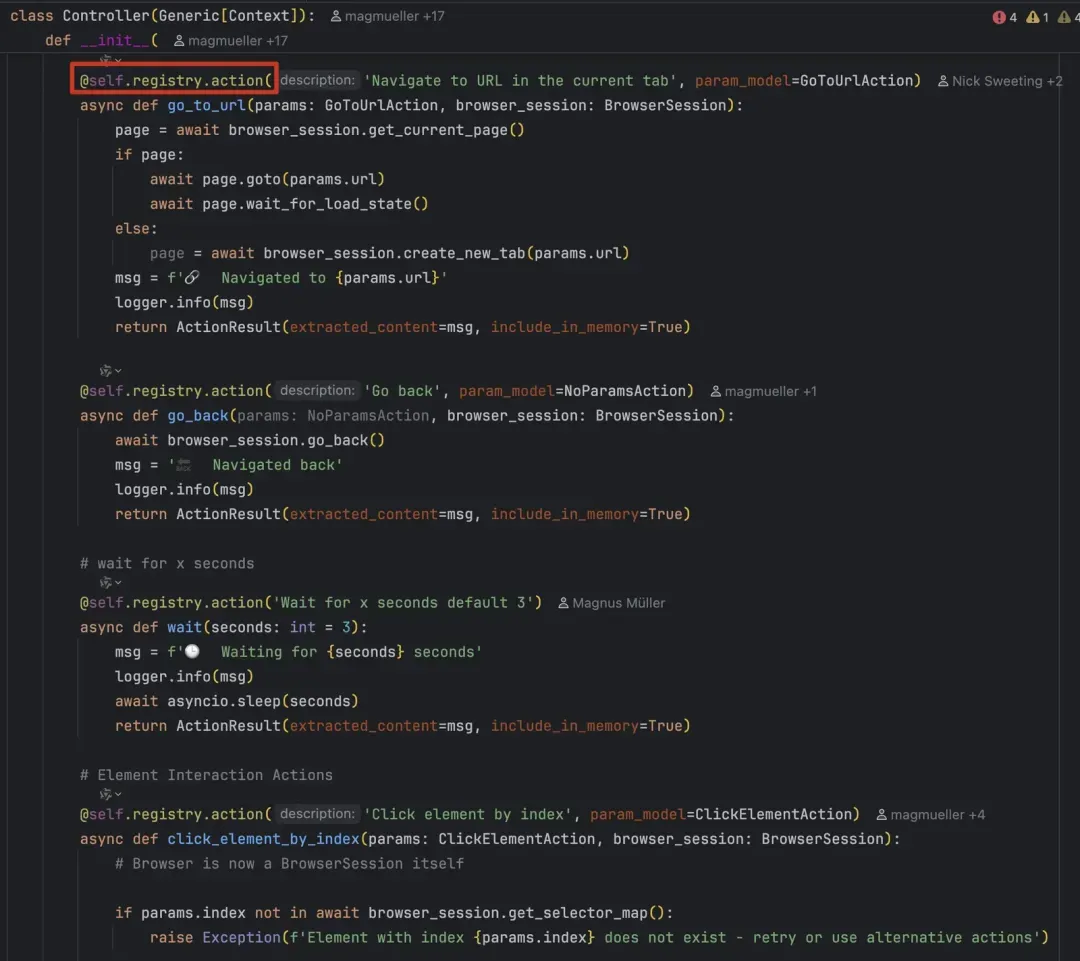Screen dimensions: 1080x961
Task: Click 'ClickElementAction' after param_model= in decorator
Action: point(773,814)
